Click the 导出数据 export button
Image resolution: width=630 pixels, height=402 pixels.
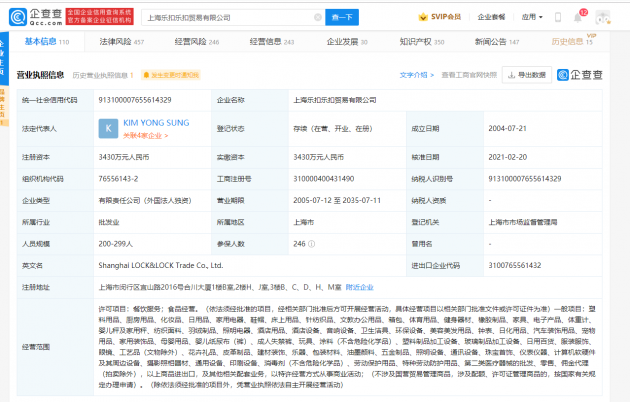pyautogui.click(x=528, y=74)
